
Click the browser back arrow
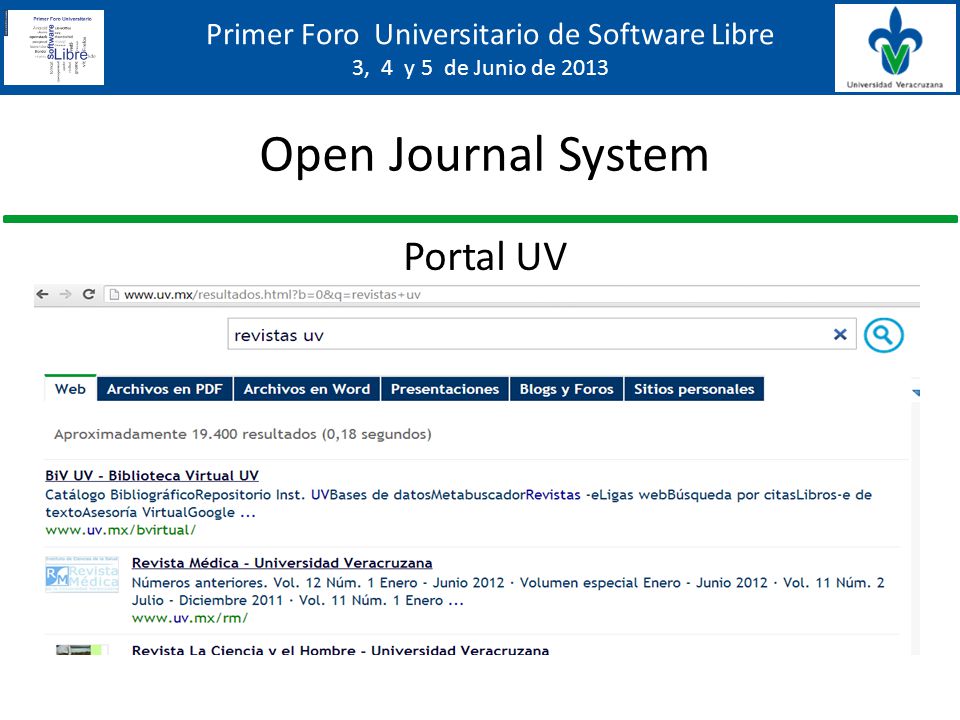click(42, 294)
